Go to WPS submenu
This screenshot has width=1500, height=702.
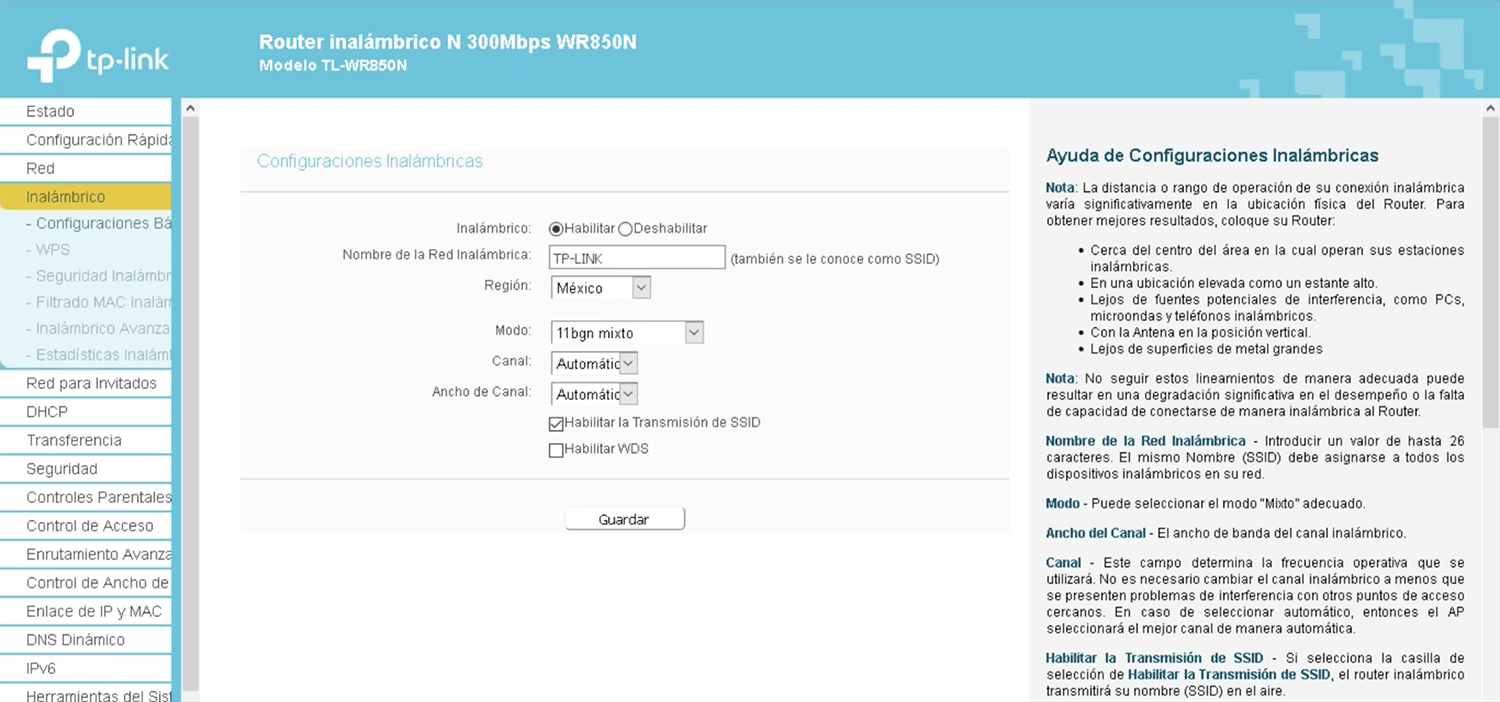[53, 250]
